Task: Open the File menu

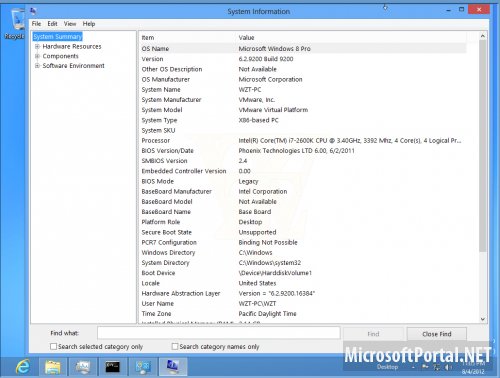Action: (36, 24)
